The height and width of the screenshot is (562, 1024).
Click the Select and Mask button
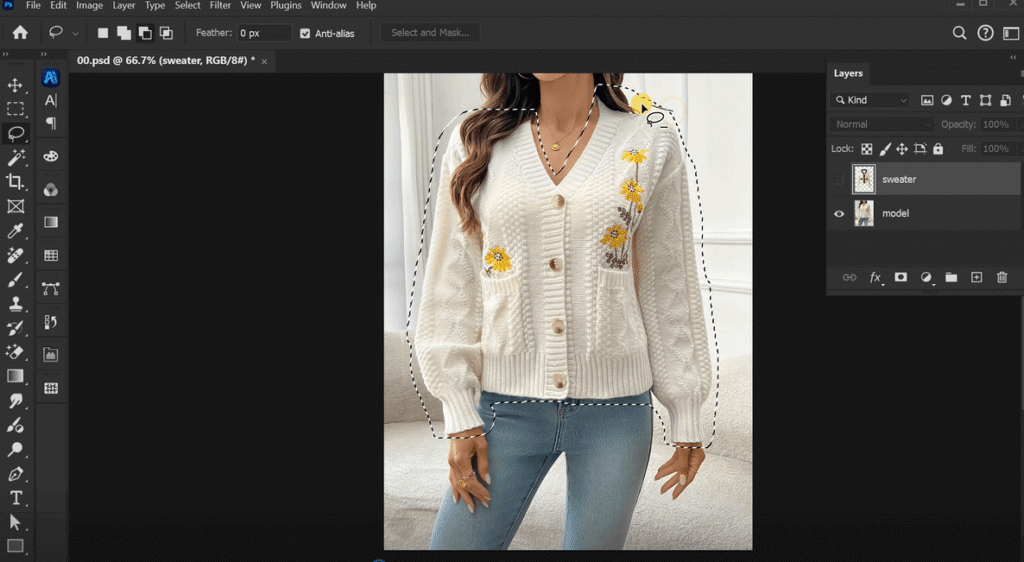click(430, 33)
